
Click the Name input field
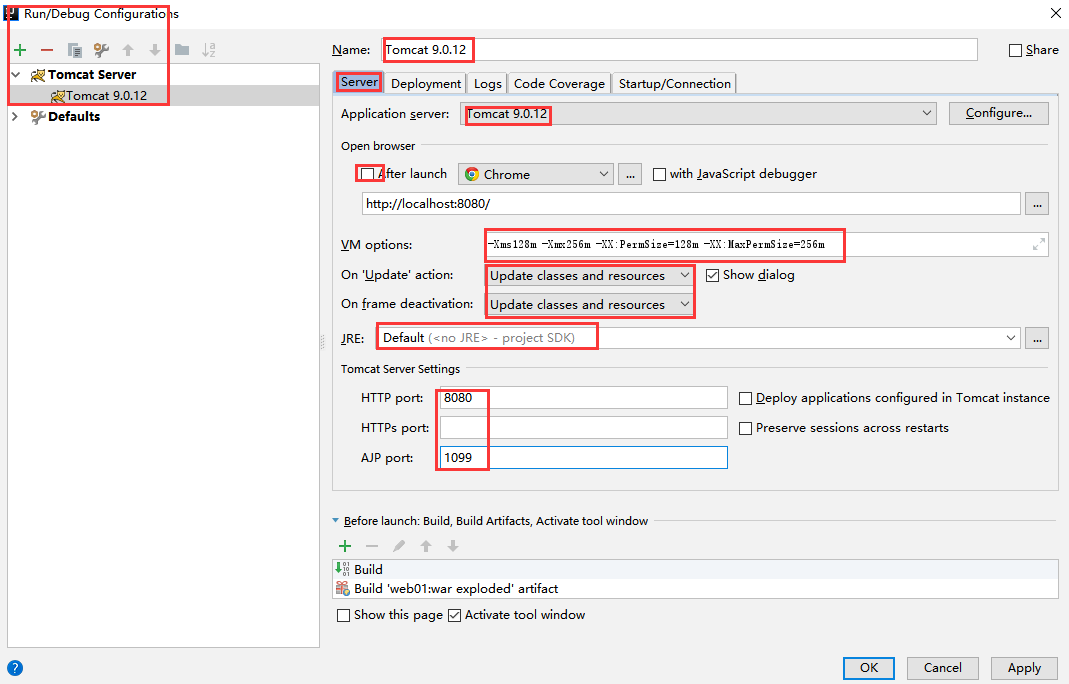point(680,50)
